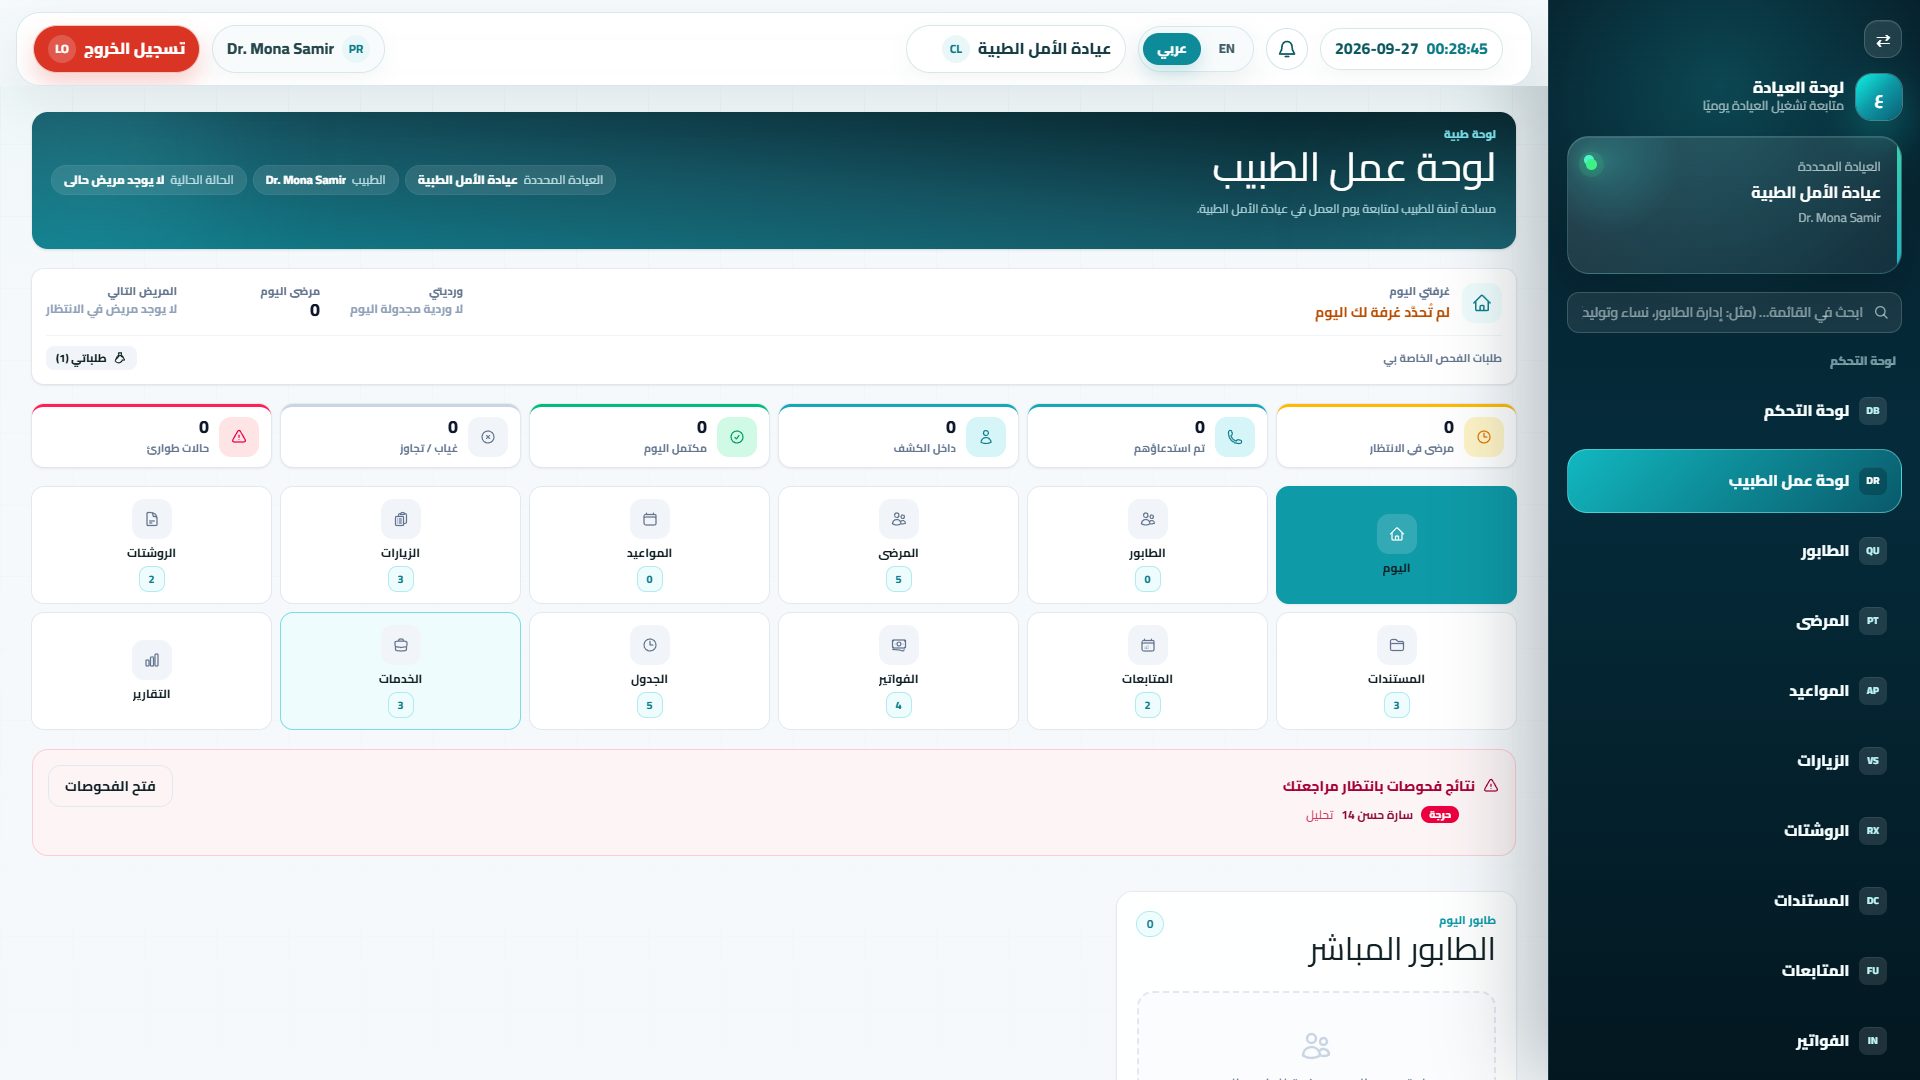Viewport: 1920px width, 1080px height.
Task: Open Dr. Mona Samir profile chip
Action: pos(298,49)
